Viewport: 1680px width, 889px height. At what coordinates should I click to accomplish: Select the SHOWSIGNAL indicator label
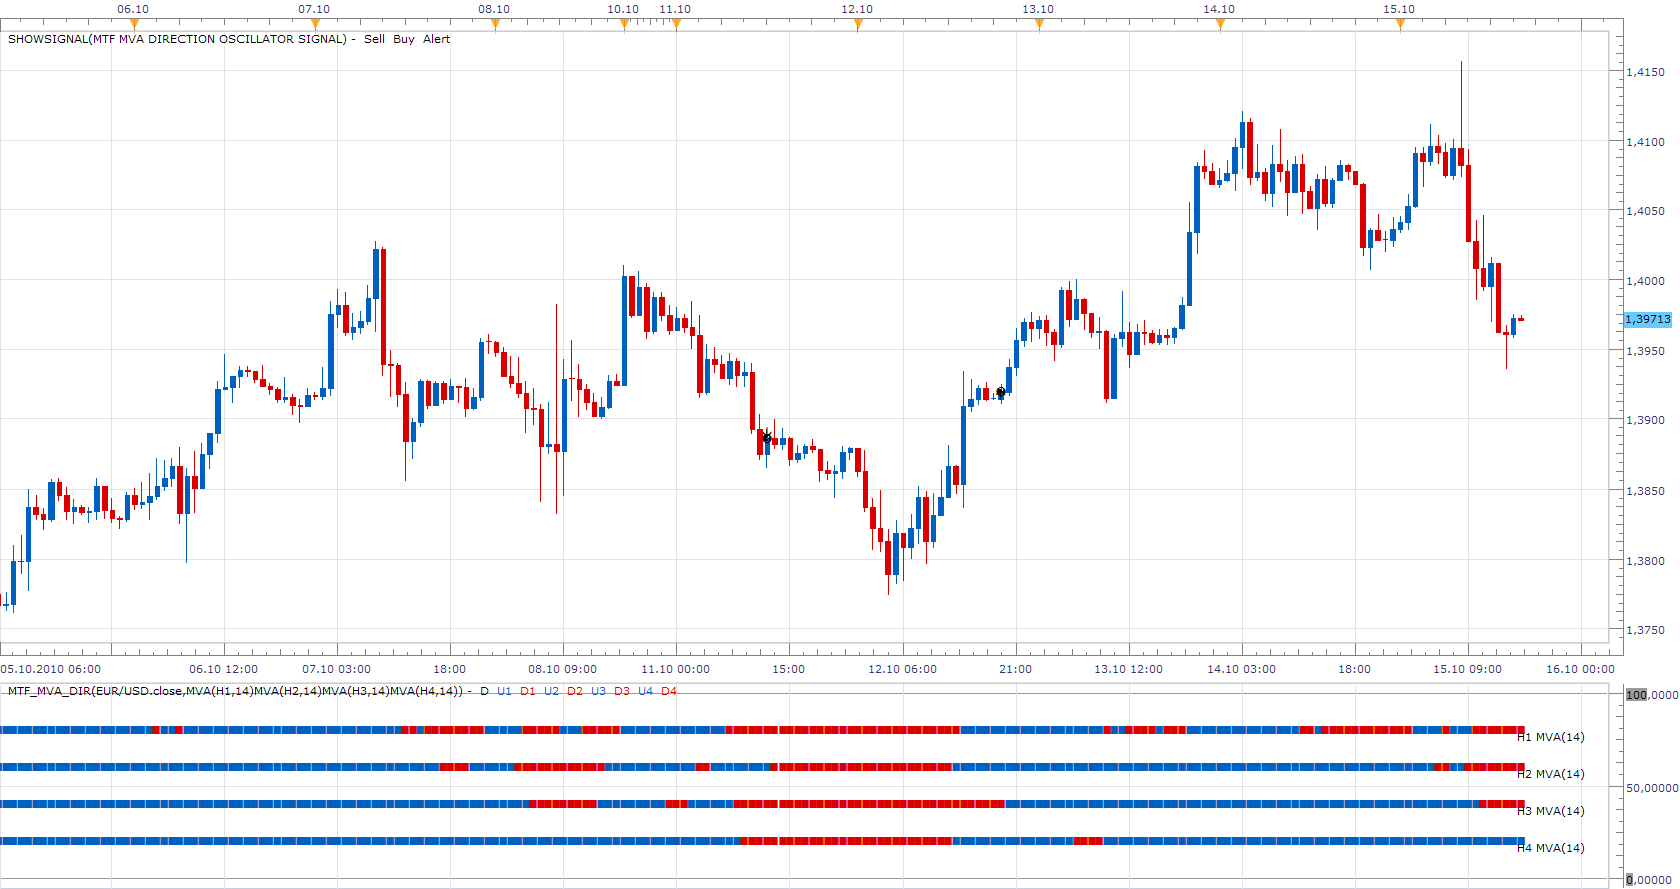click(177, 39)
